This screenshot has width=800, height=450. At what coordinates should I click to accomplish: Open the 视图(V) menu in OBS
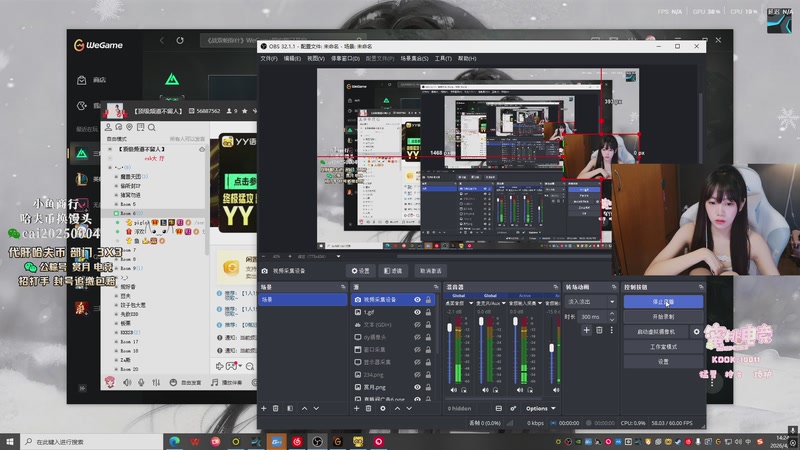pyautogui.click(x=316, y=58)
